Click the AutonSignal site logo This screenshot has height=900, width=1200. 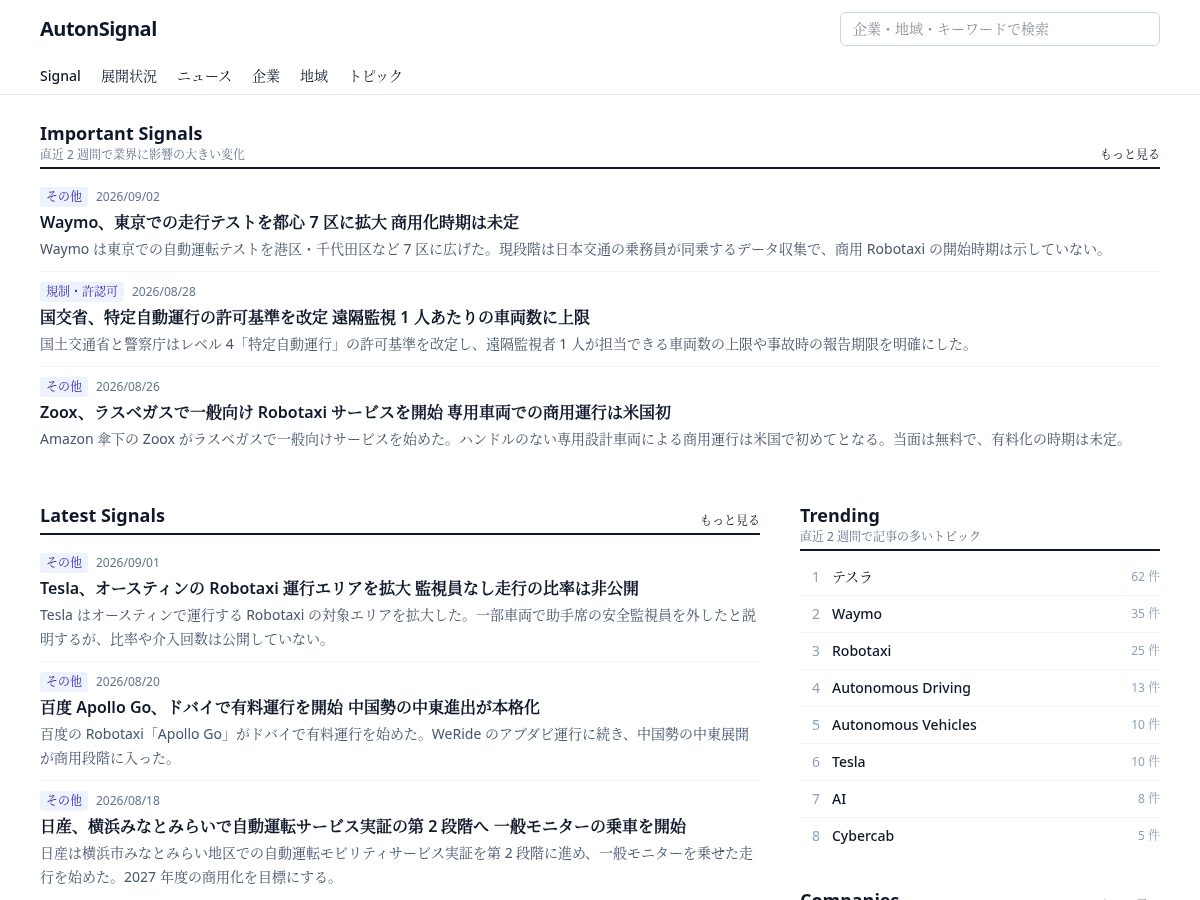[x=98, y=29]
